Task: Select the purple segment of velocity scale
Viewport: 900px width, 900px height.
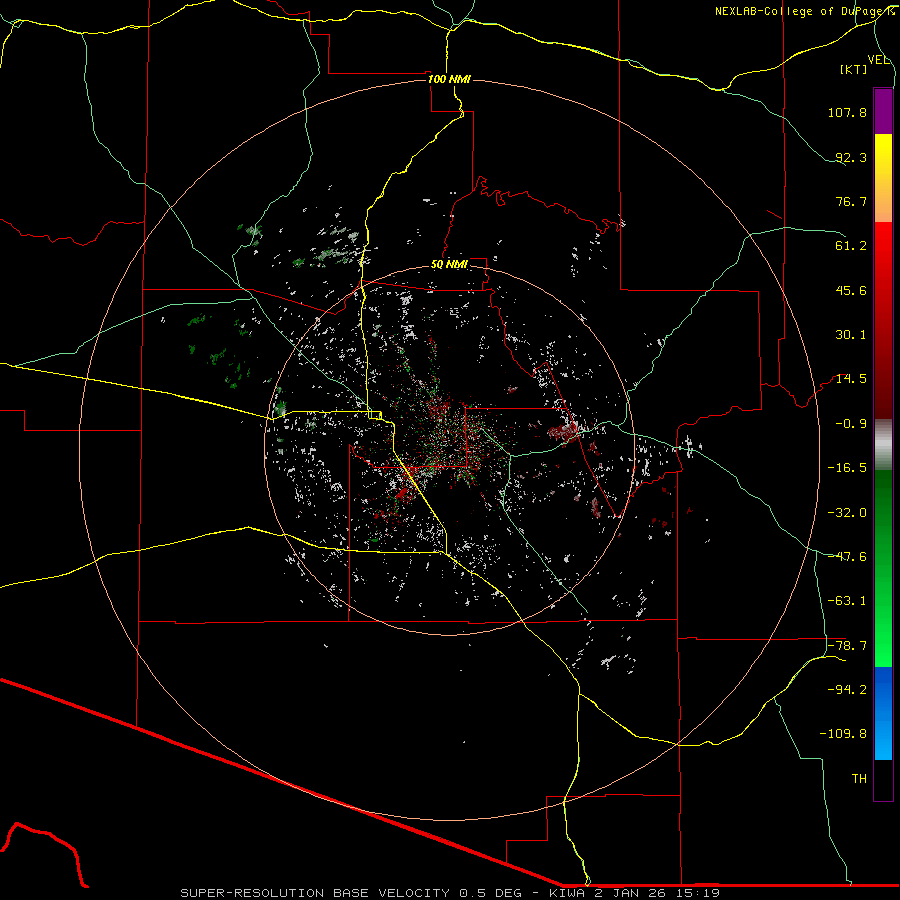Action: (x=883, y=111)
